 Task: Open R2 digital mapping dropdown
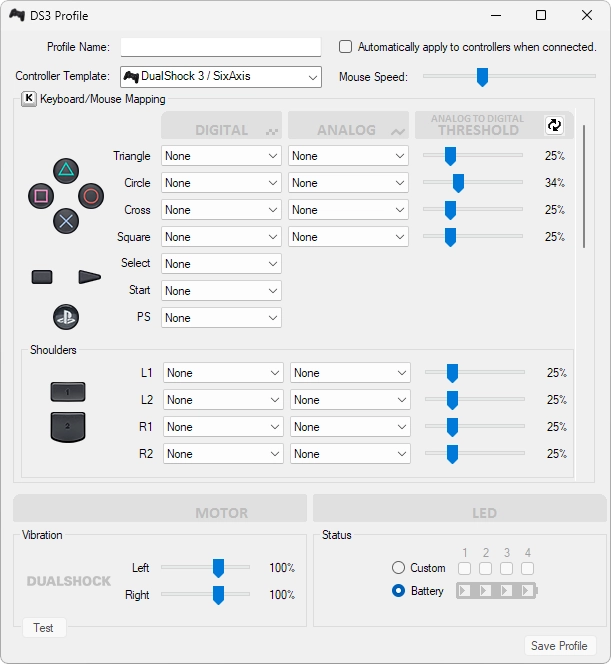[223, 454]
